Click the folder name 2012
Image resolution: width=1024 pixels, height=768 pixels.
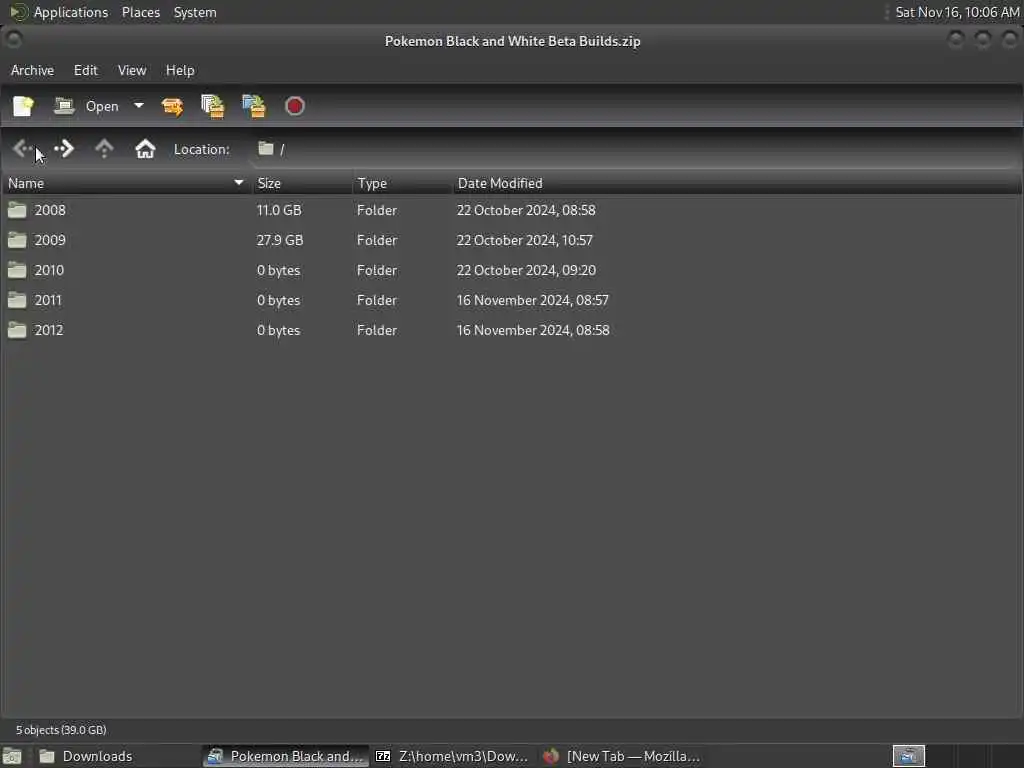click(x=49, y=330)
